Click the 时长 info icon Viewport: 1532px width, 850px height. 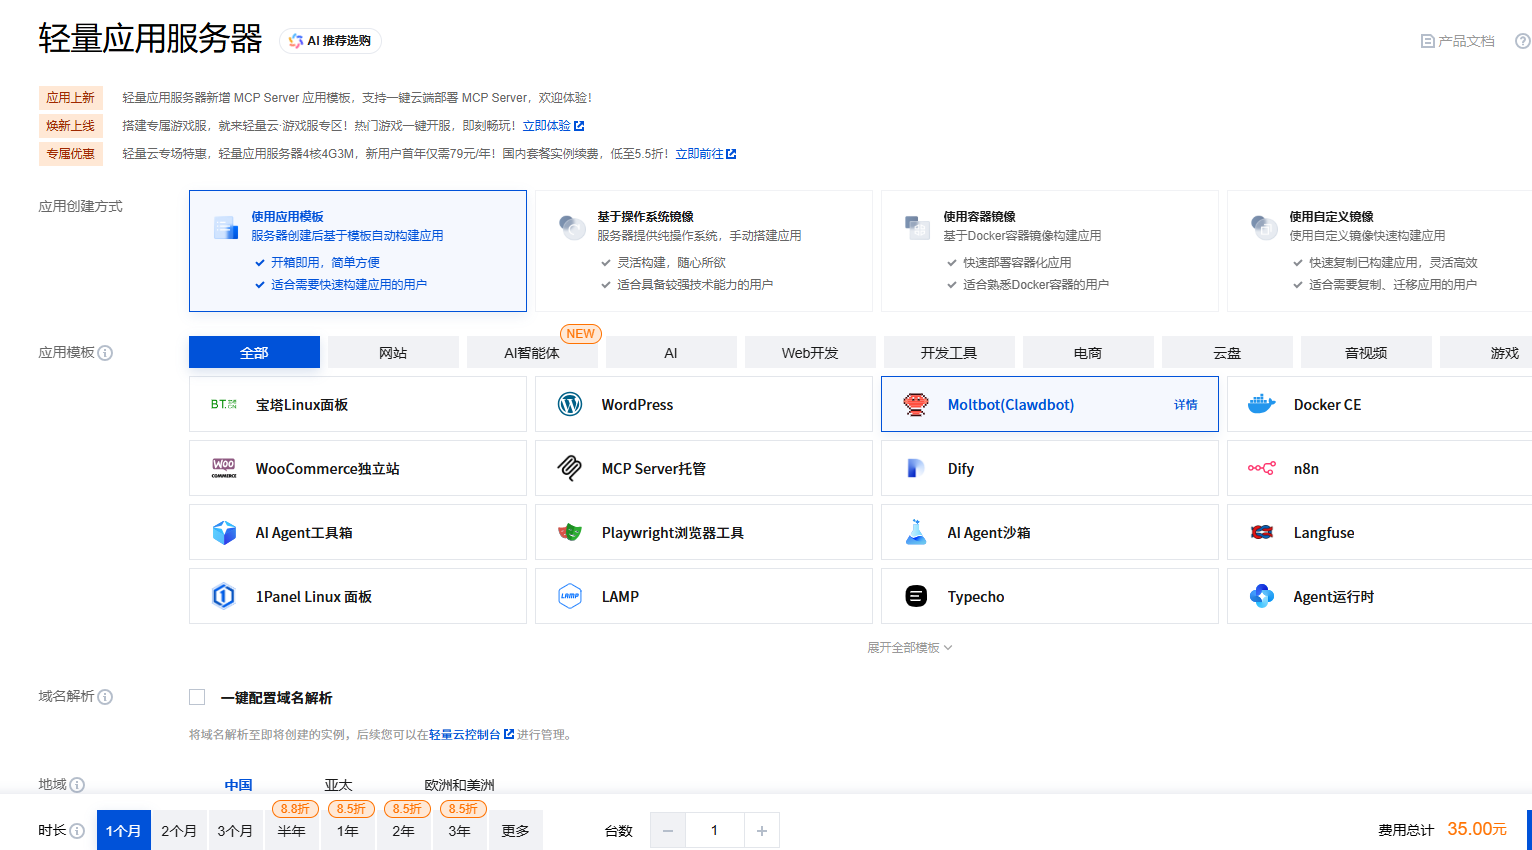click(77, 831)
